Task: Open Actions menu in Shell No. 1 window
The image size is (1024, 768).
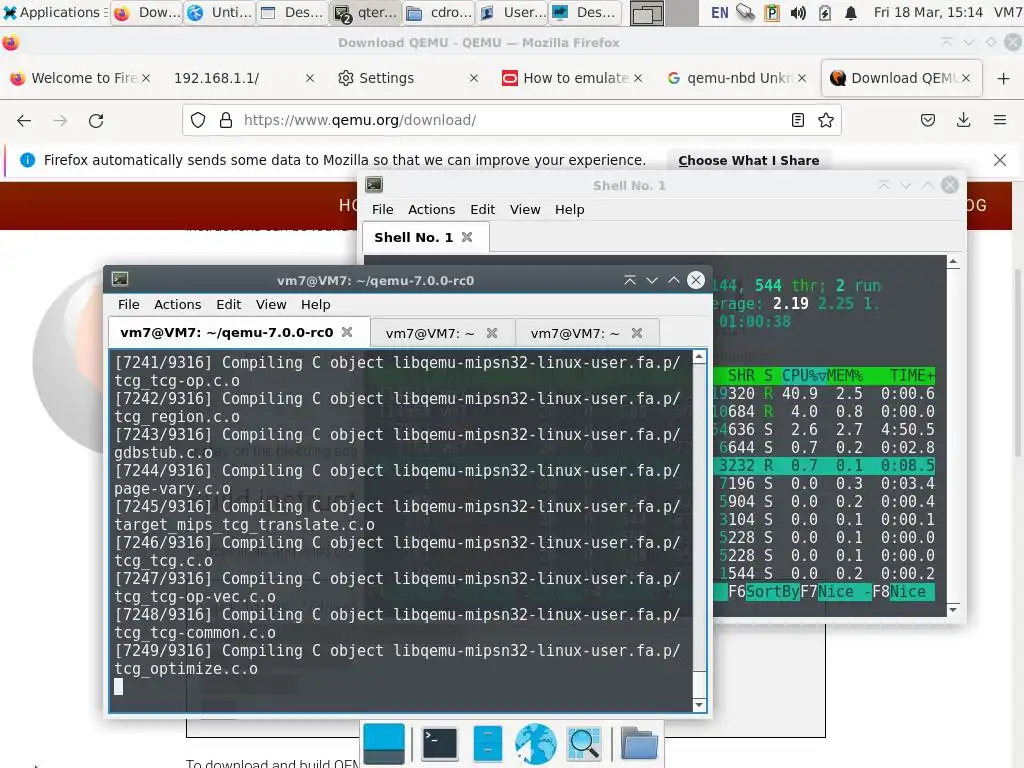Action: pos(432,210)
